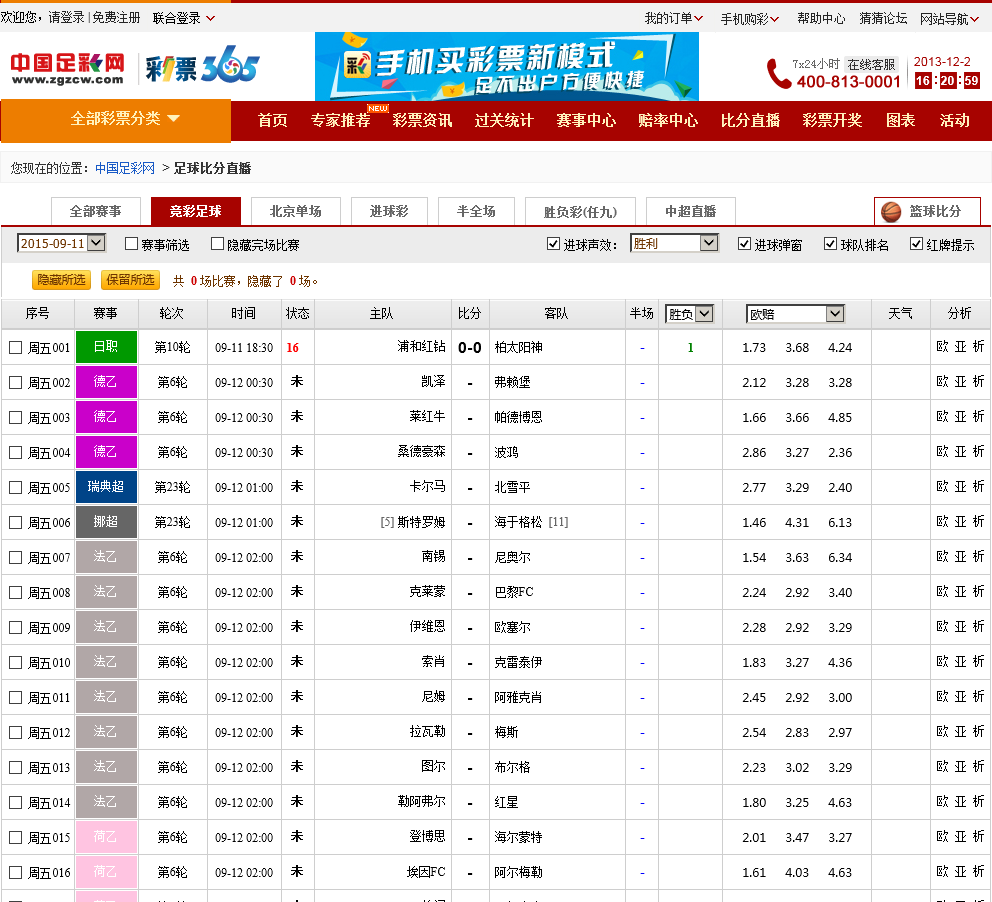The height and width of the screenshot is (902, 992).
Task: Expand the 网站导航 menu
Action: [949, 18]
